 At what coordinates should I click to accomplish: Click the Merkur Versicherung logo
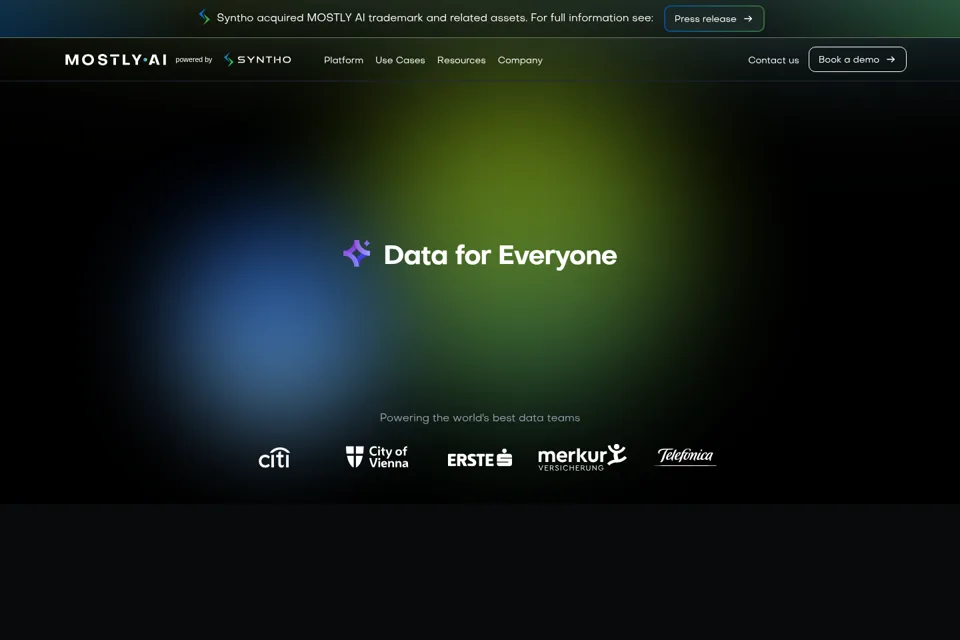click(582, 457)
